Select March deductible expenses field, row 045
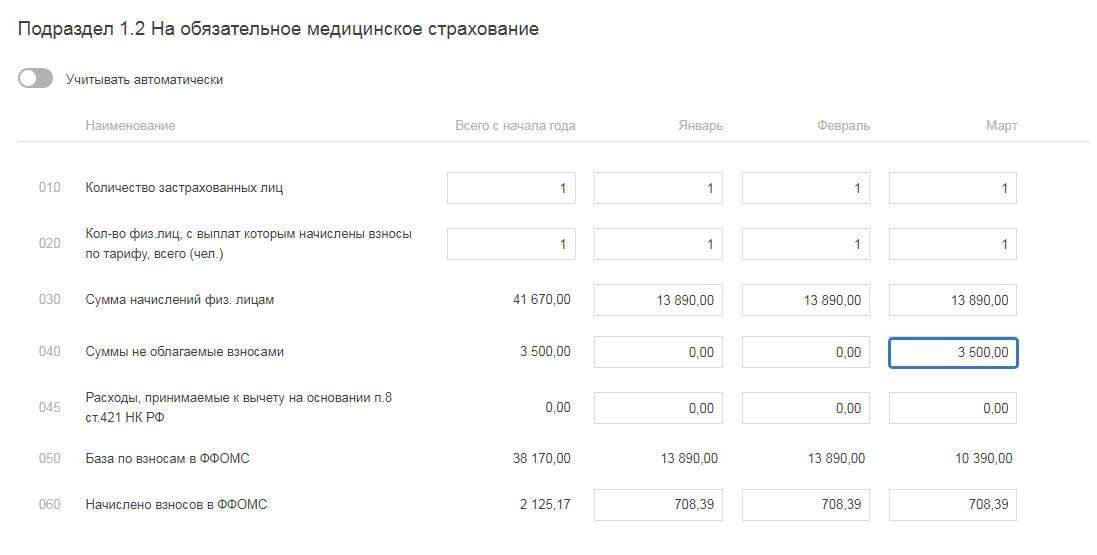This screenshot has height=555, width=1097. tap(952, 408)
